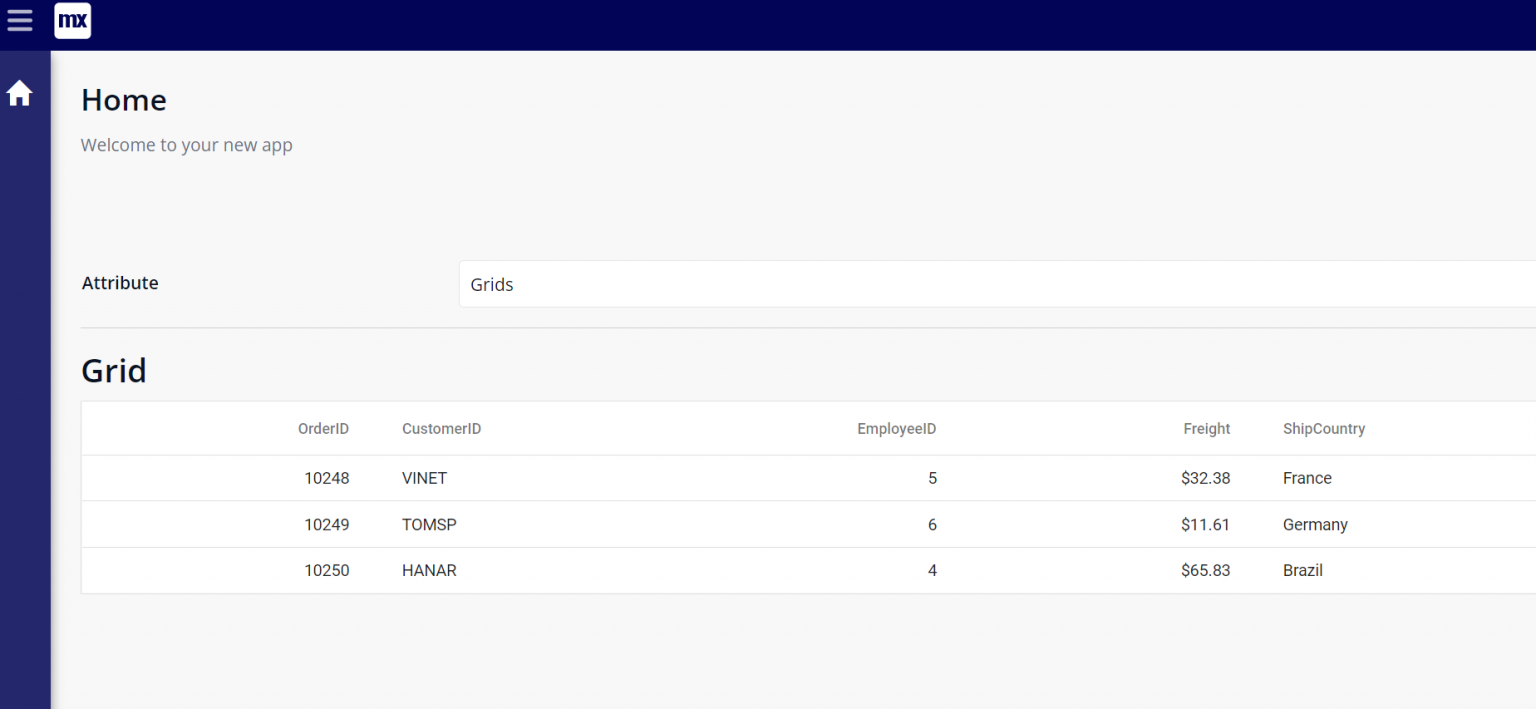This screenshot has width=1536, height=709.
Task: Click the HANAR customer cell
Action: coord(429,570)
